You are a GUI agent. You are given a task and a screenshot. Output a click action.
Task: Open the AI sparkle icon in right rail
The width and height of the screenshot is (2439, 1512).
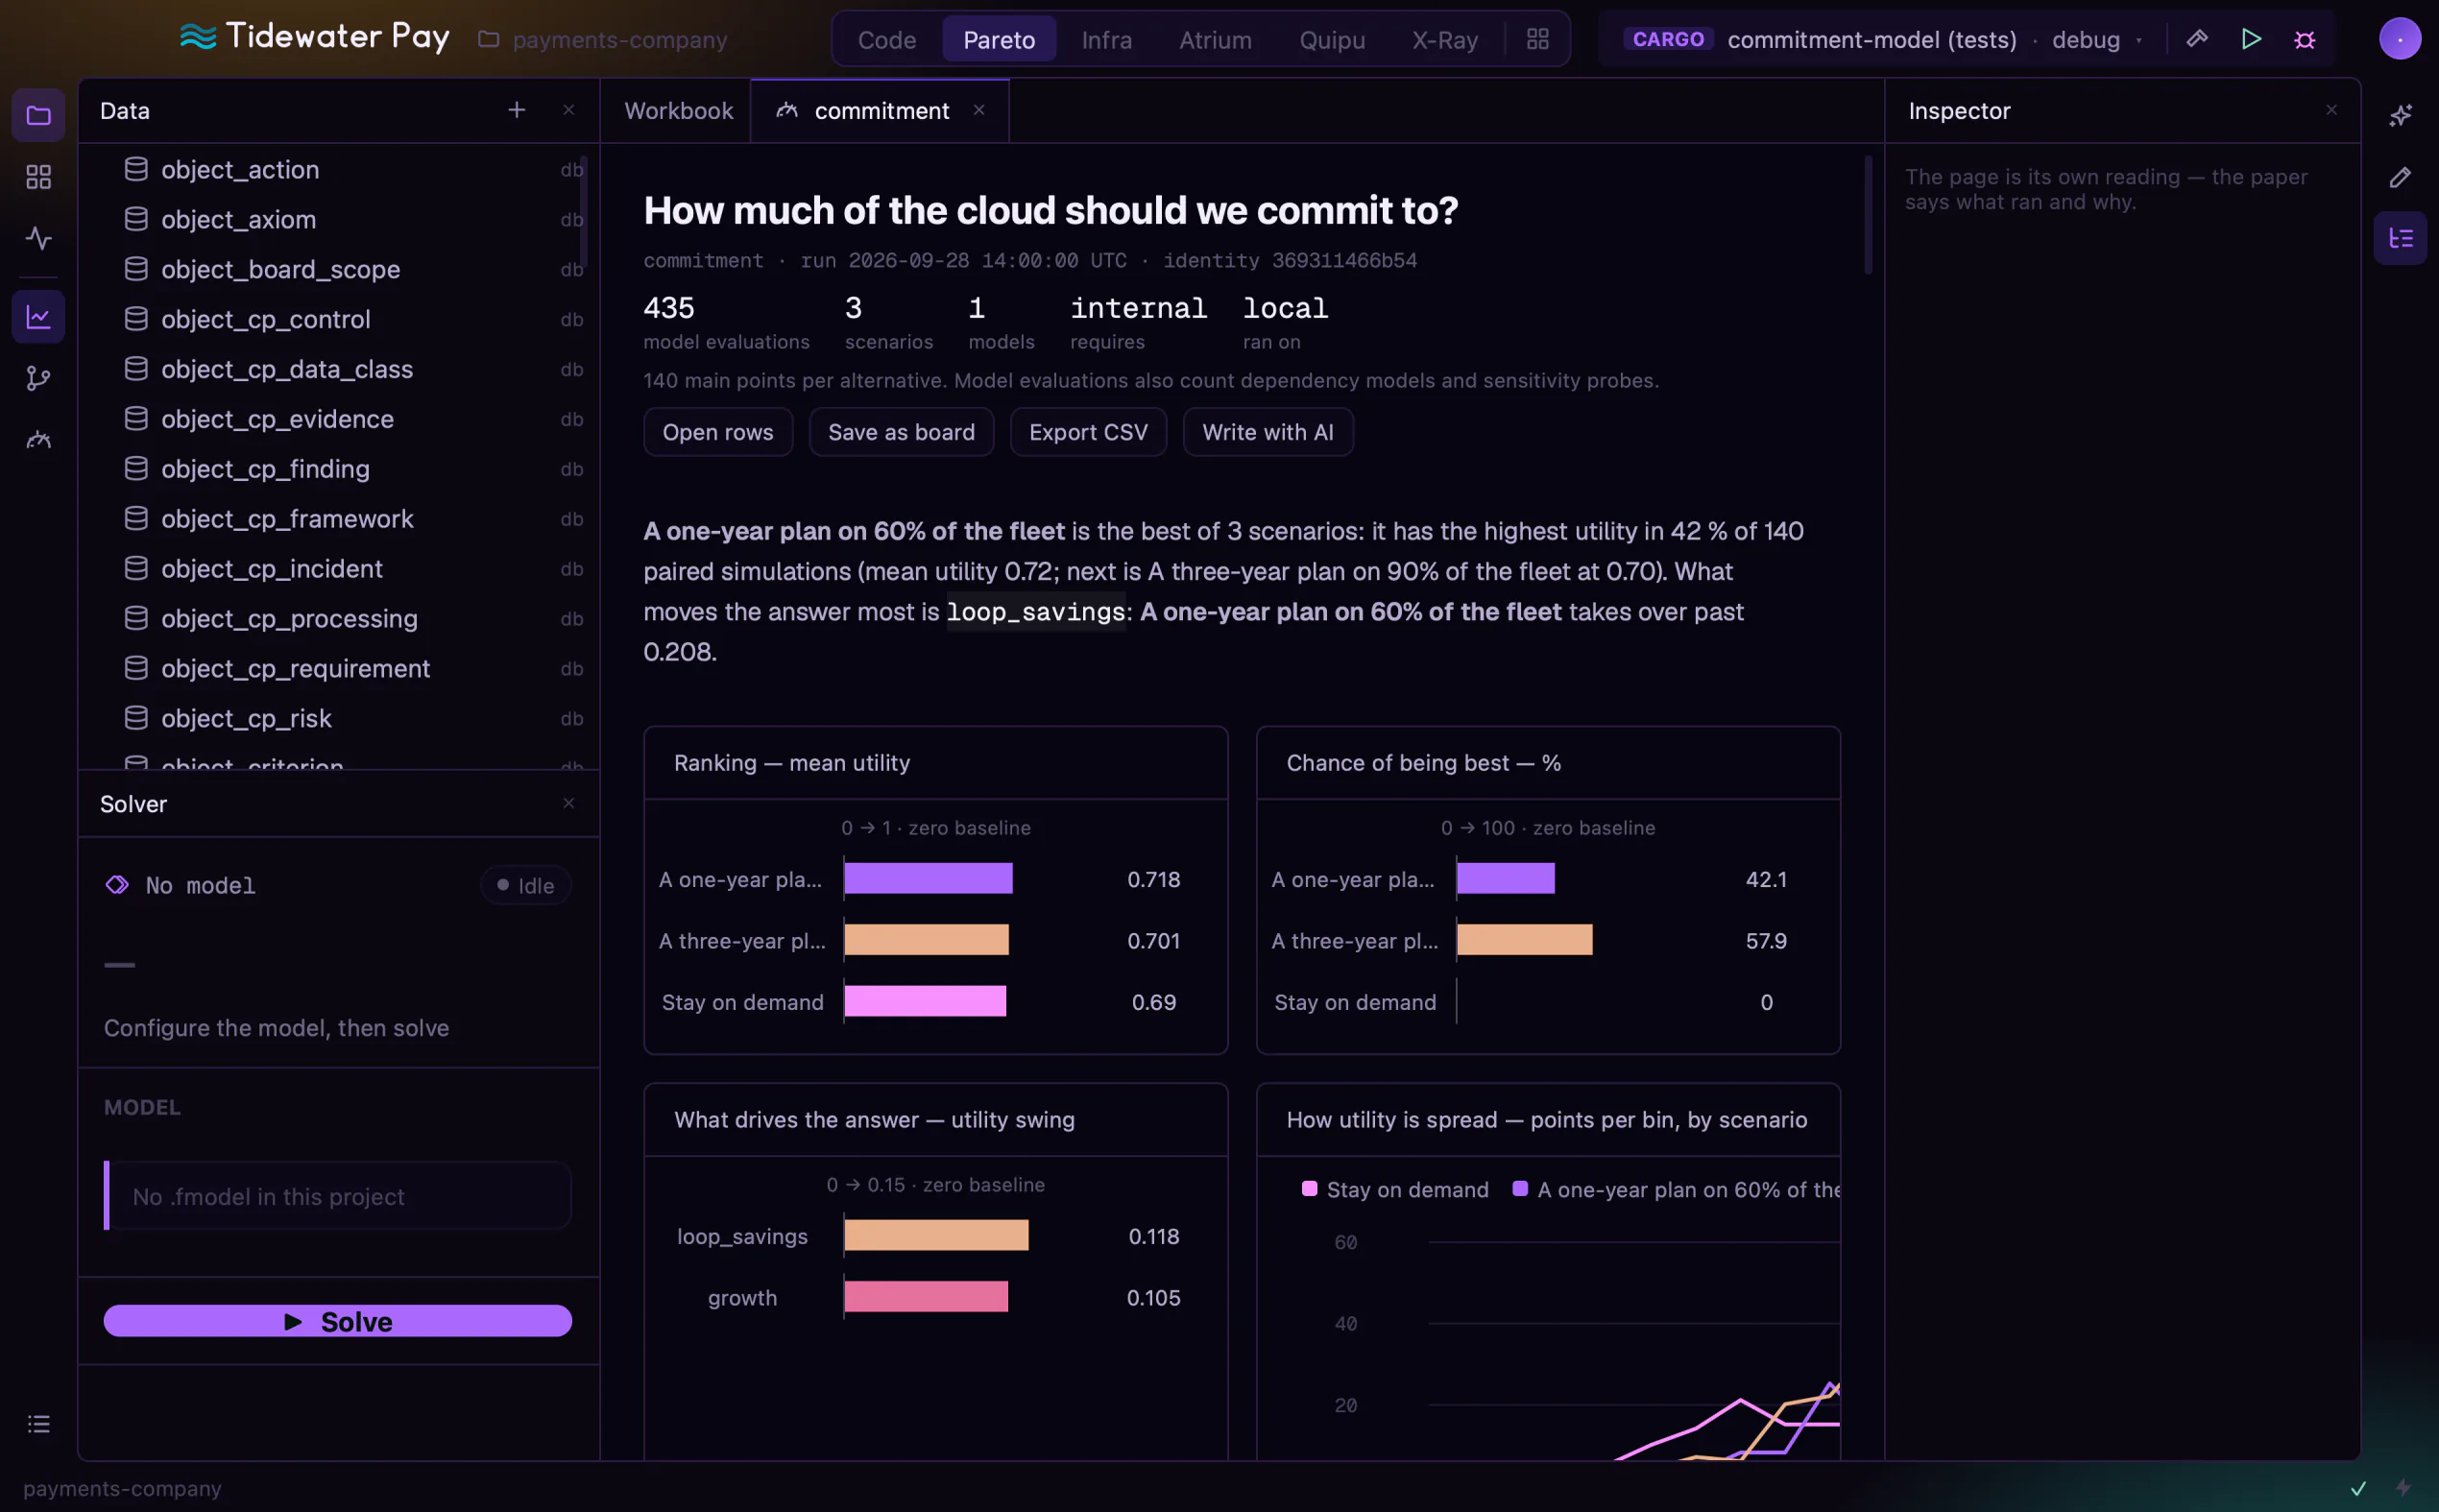pos(2400,116)
